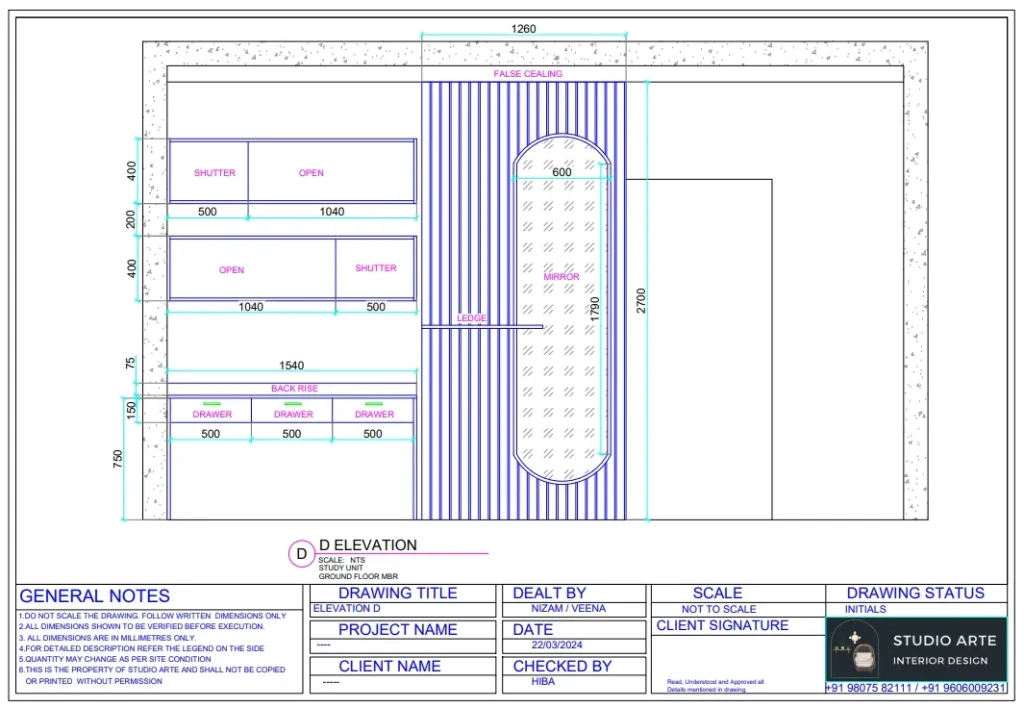Screen dimensions: 1024x708
Task: Click the phone number below Studio Arte
Action: 915,689
